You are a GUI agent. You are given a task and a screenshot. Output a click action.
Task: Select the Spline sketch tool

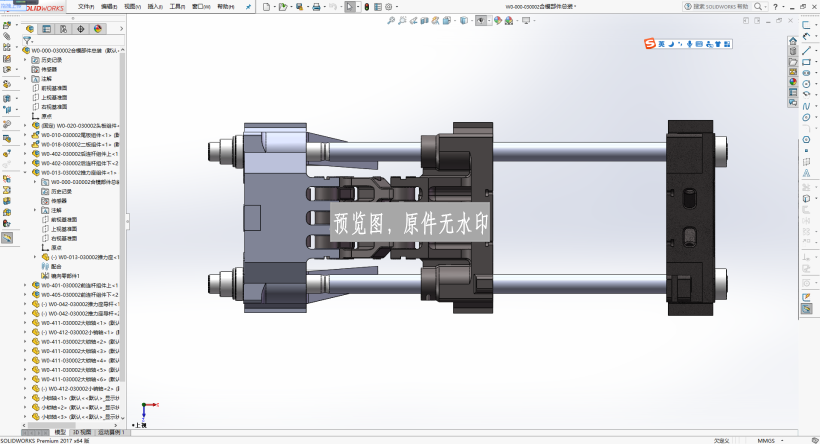coord(806,106)
